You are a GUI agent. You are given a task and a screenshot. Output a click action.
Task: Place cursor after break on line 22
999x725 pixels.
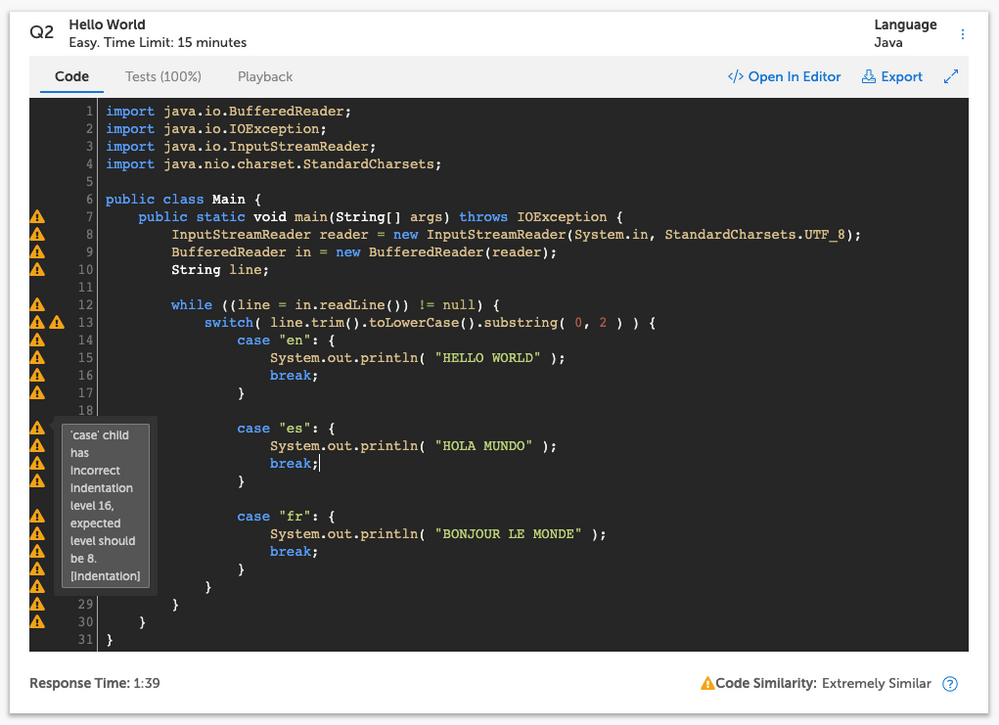[x=319, y=464]
